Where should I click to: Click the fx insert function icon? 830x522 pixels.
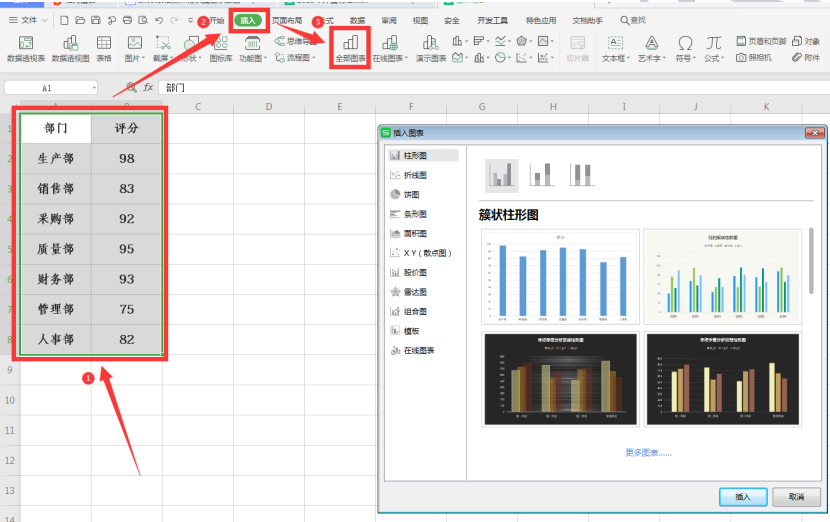(148, 87)
